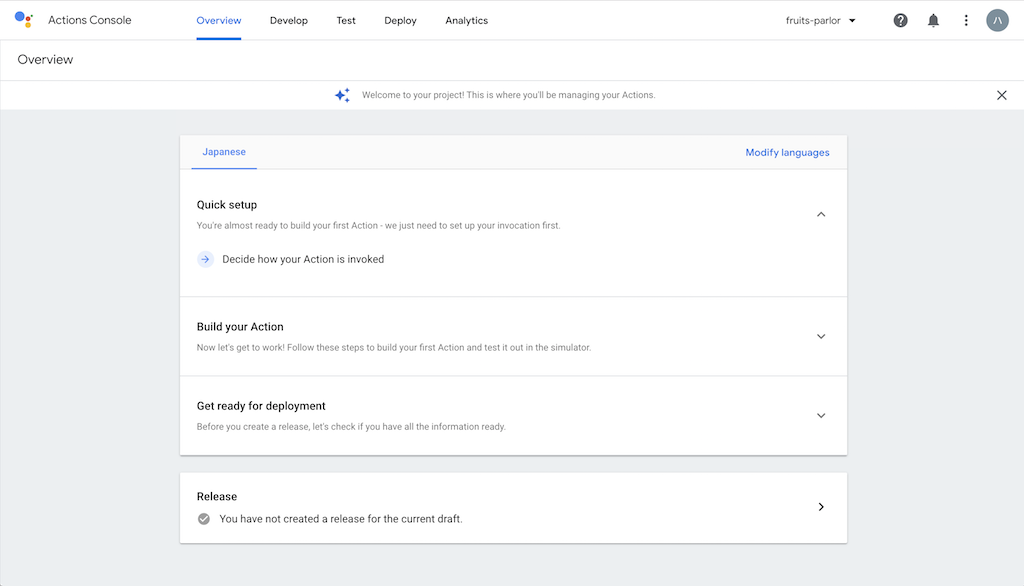Click the Build your Action heading
The width and height of the screenshot is (1024, 586).
pyautogui.click(x=240, y=327)
